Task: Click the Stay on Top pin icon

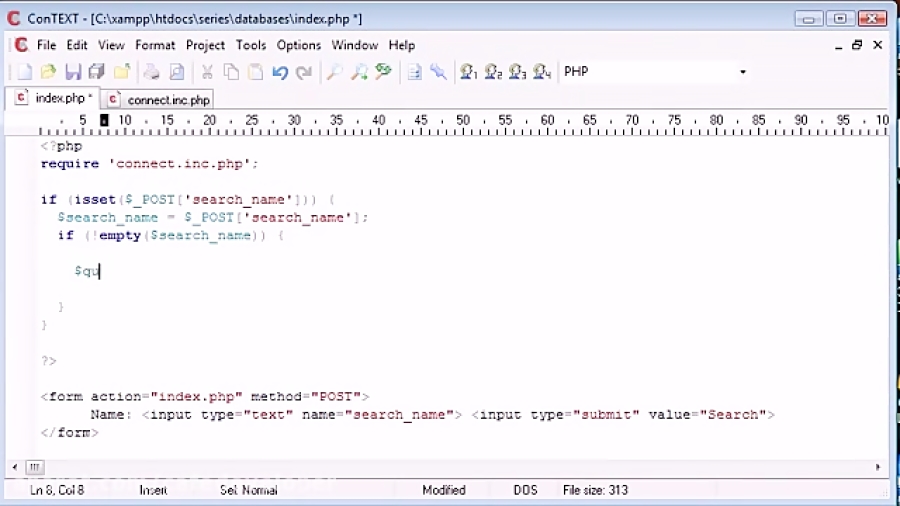Action: [x=439, y=72]
